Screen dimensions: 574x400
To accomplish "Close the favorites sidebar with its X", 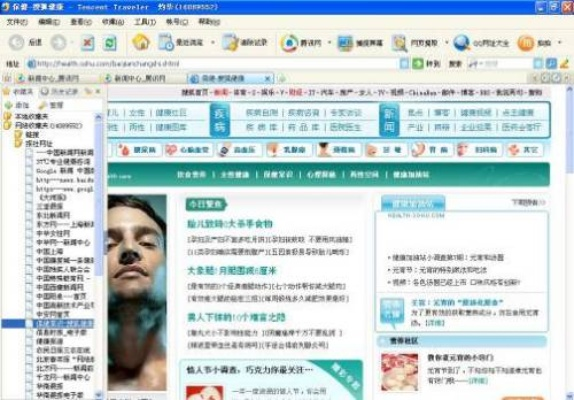I will pos(98,91).
